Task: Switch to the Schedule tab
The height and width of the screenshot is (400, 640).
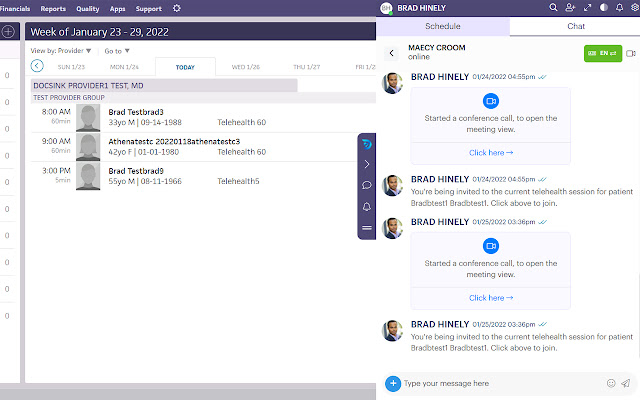Action: pyautogui.click(x=443, y=27)
